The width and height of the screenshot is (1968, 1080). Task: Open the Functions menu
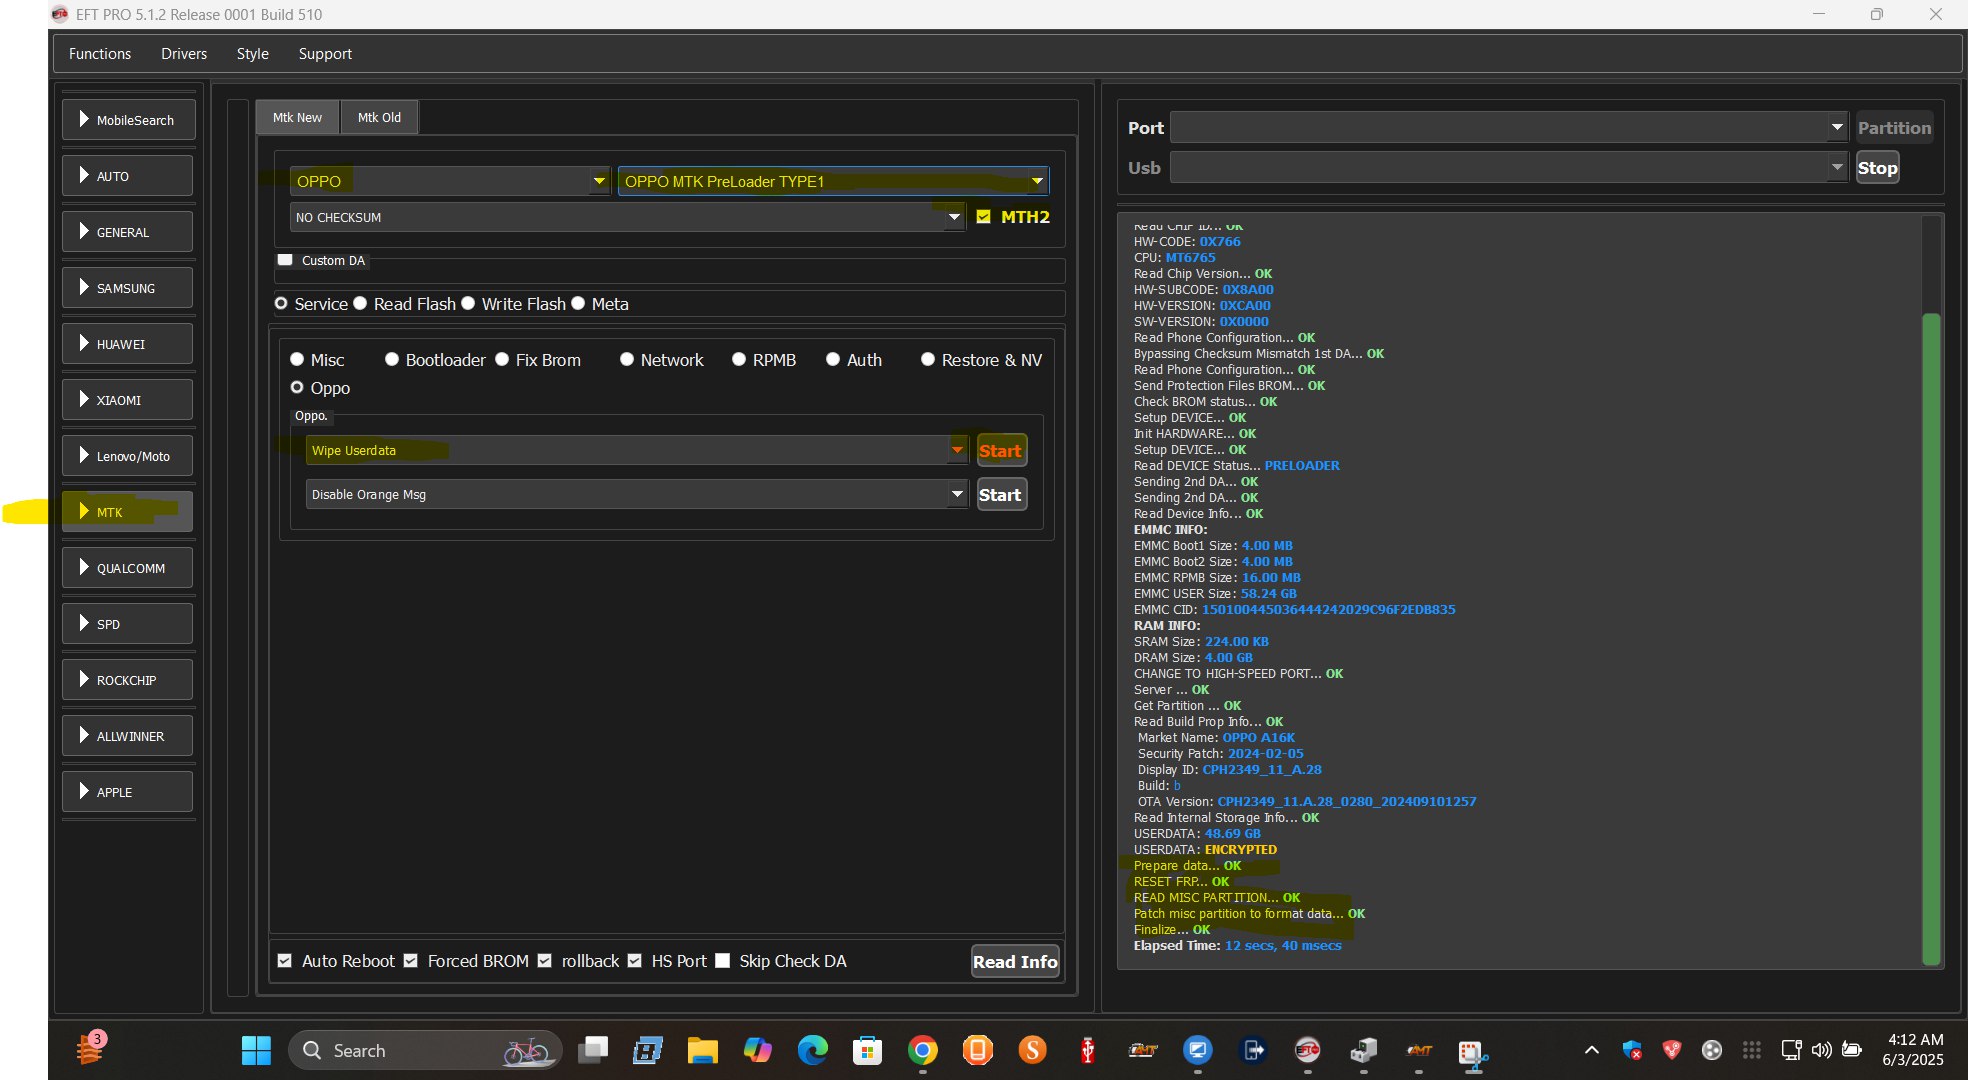tap(100, 54)
